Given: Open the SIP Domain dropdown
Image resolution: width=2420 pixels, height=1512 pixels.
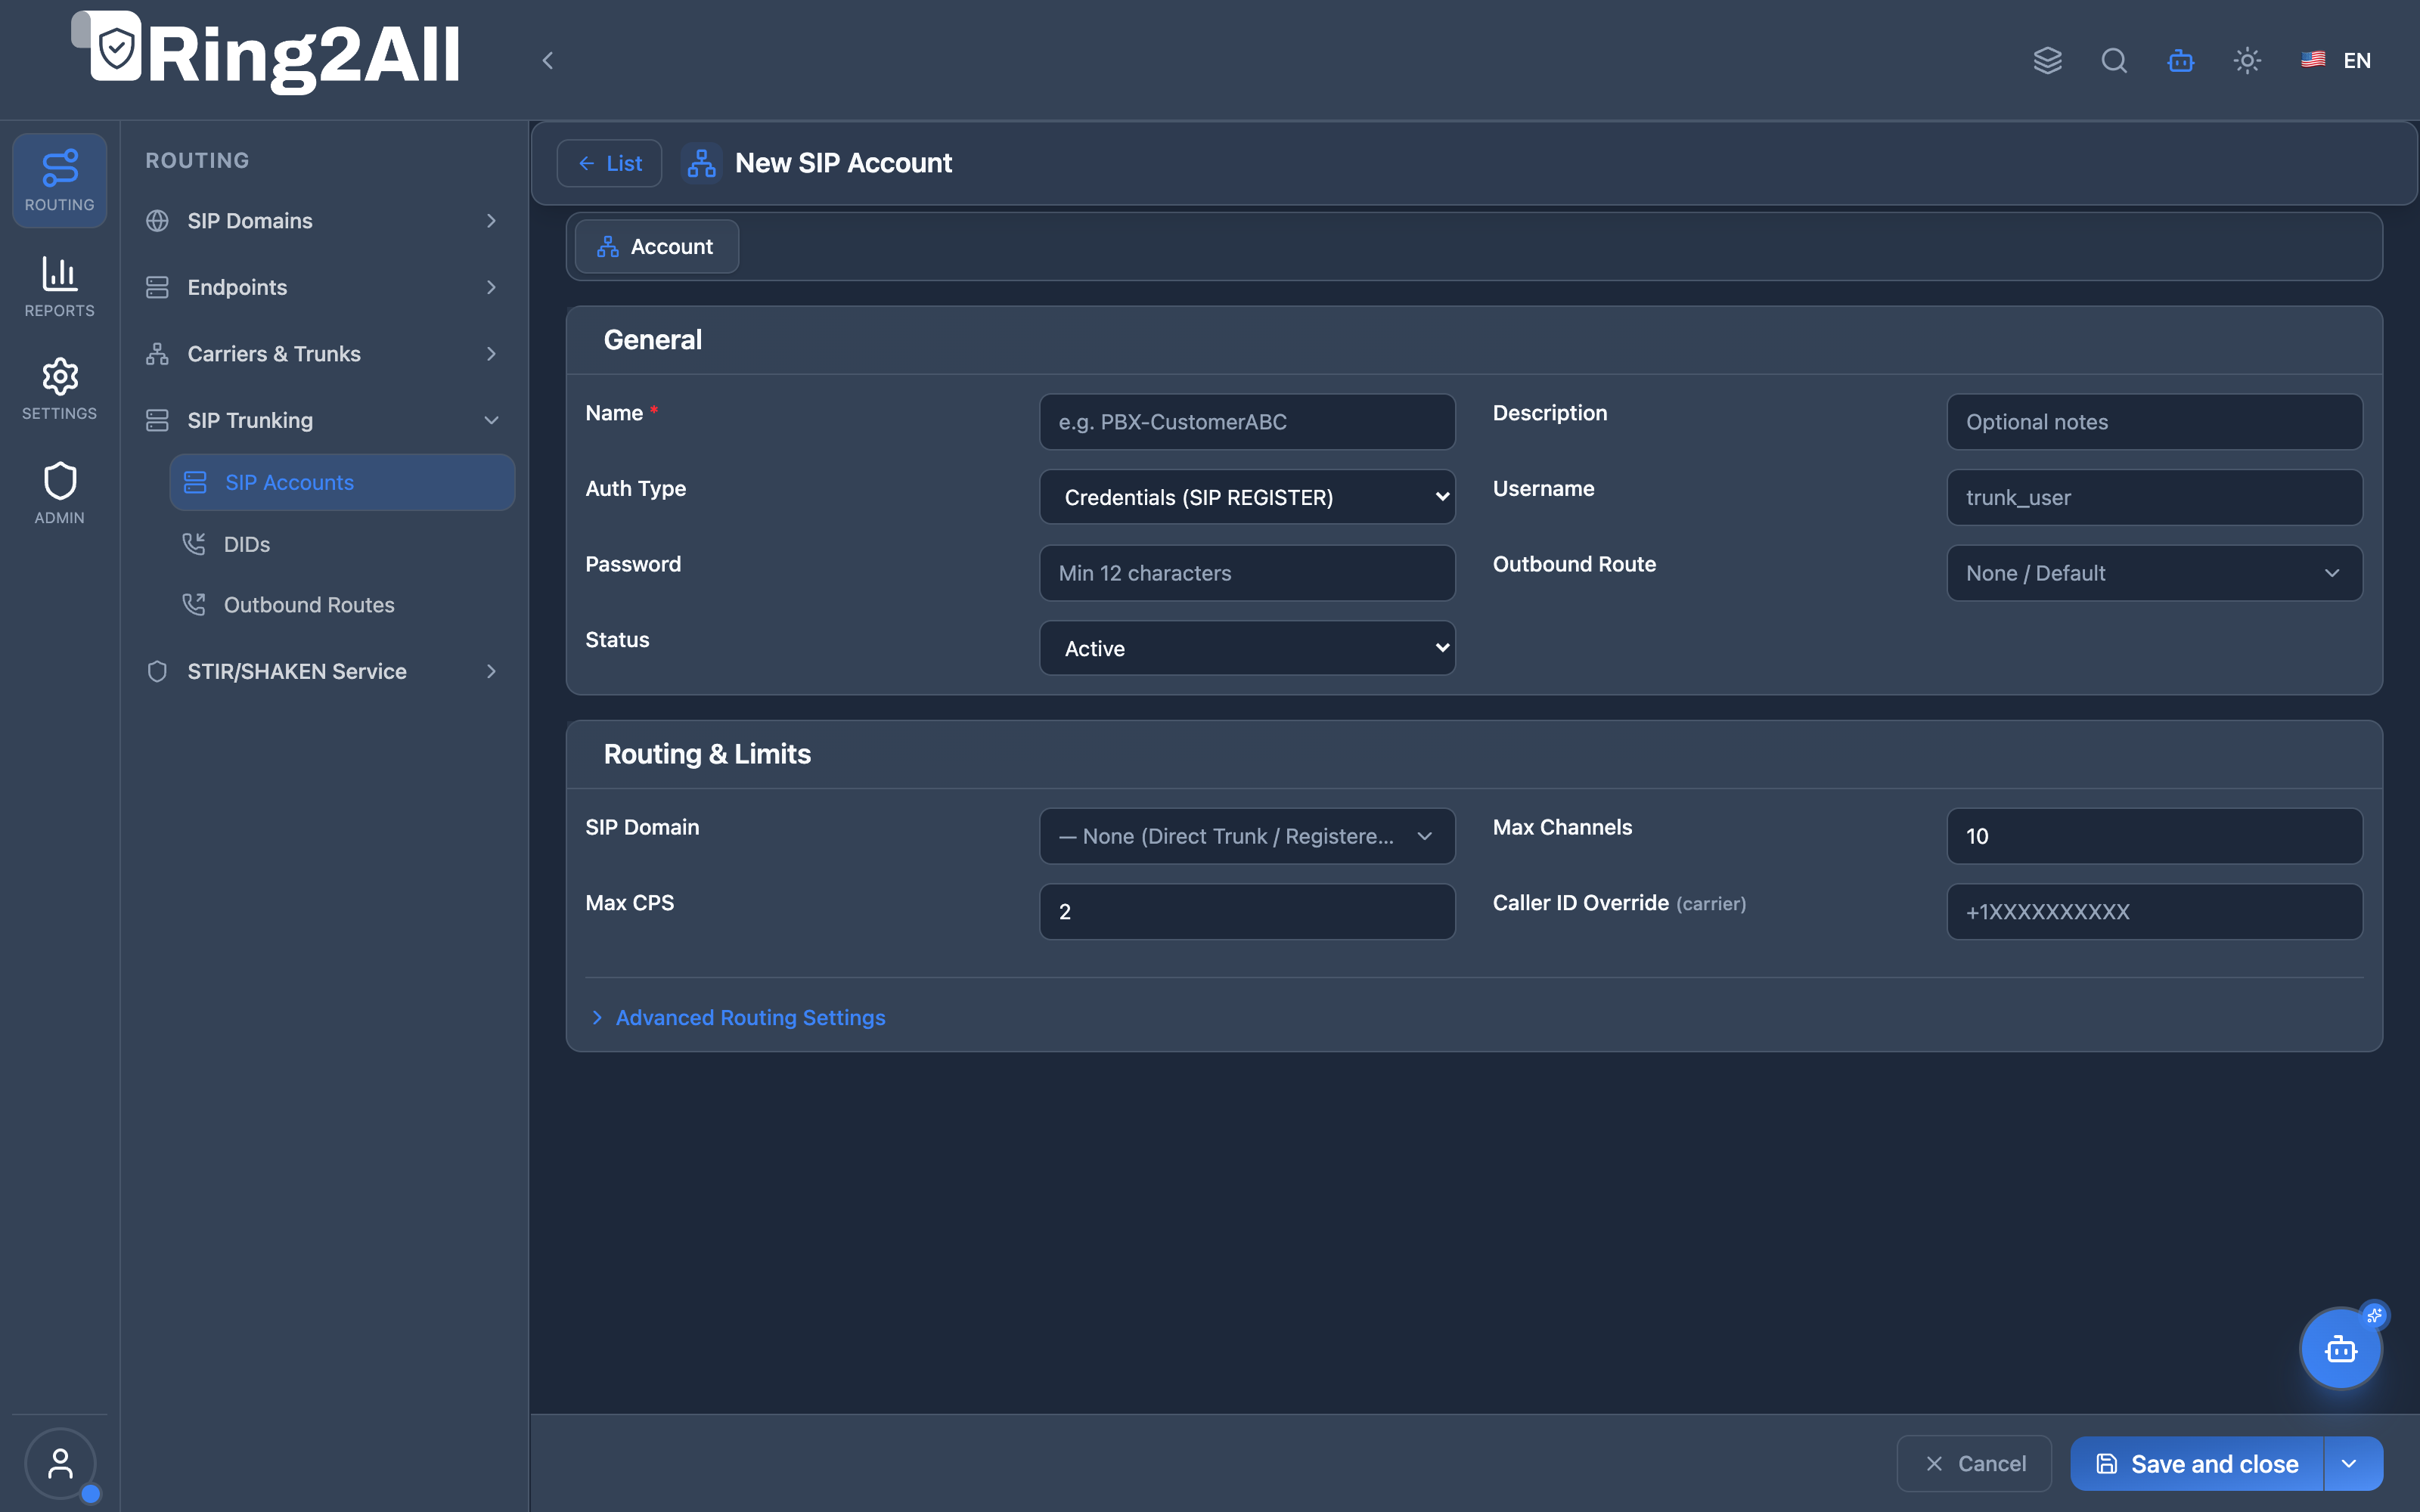Looking at the screenshot, I should tap(1247, 836).
